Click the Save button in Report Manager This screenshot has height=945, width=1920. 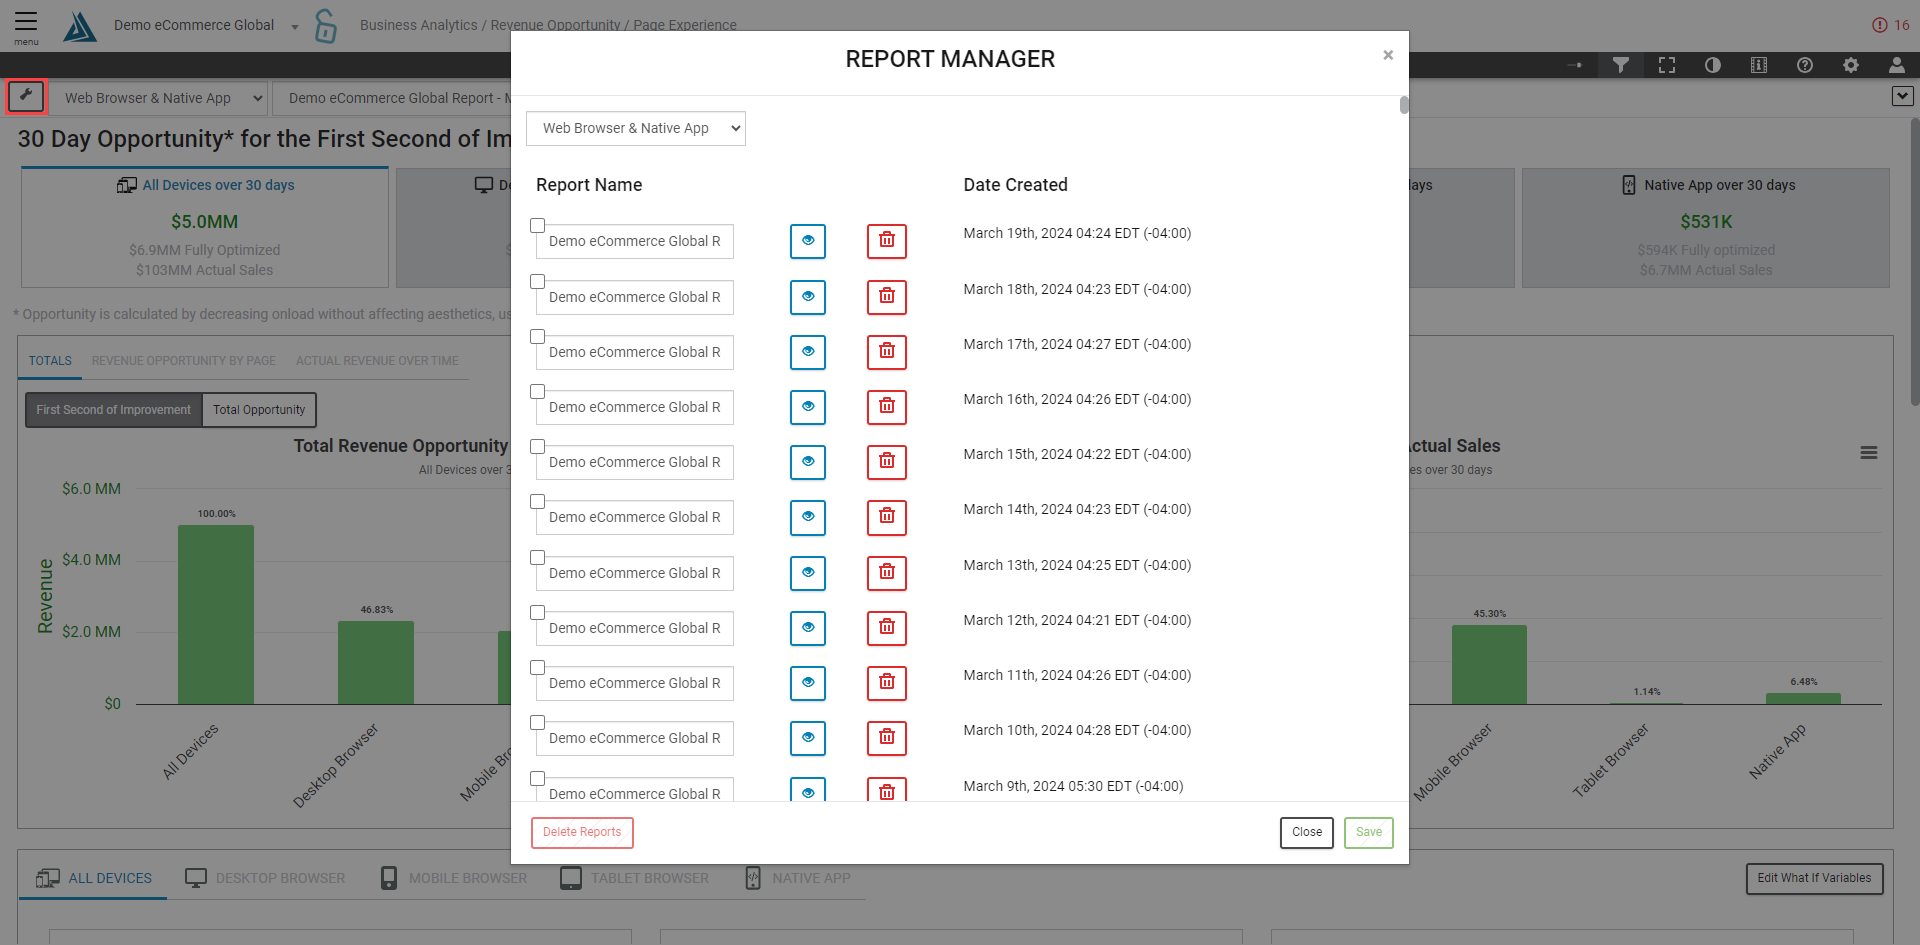pyautogui.click(x=1369, y=832)
